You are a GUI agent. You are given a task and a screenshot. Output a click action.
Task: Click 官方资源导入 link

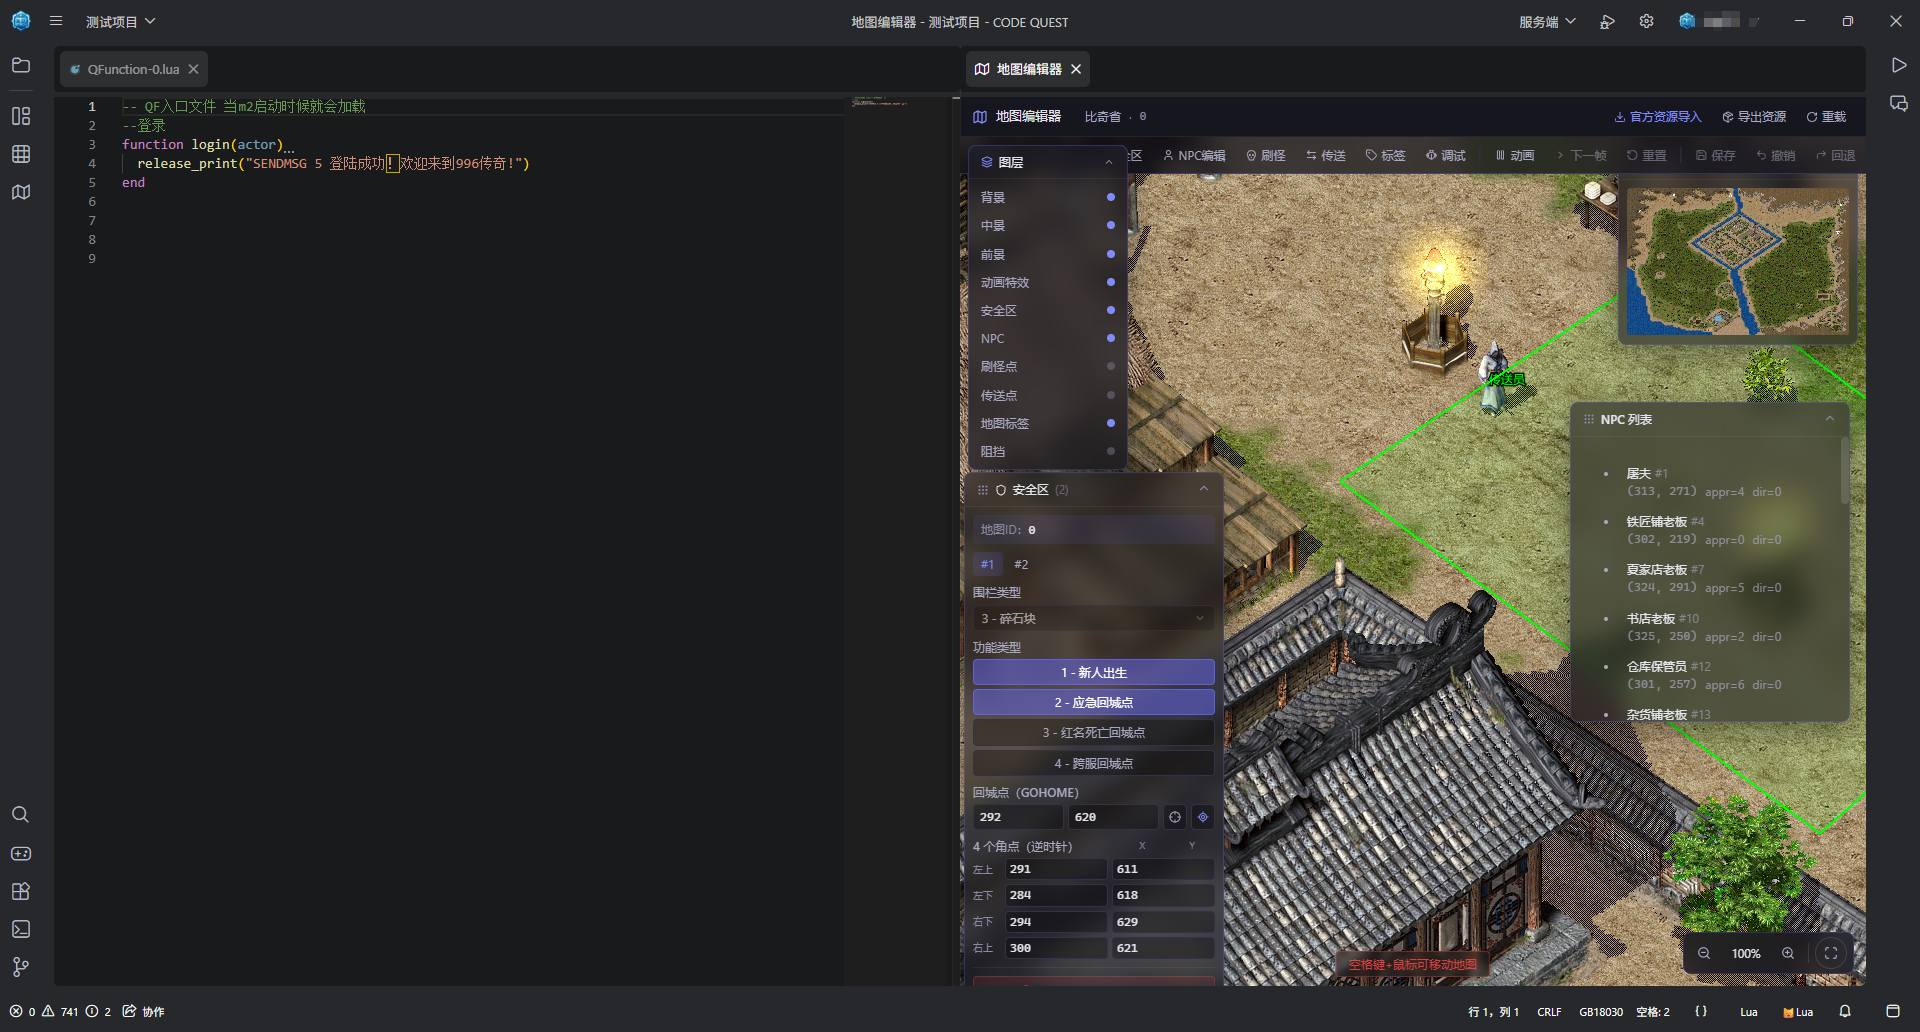click(x=1658, y=117)
